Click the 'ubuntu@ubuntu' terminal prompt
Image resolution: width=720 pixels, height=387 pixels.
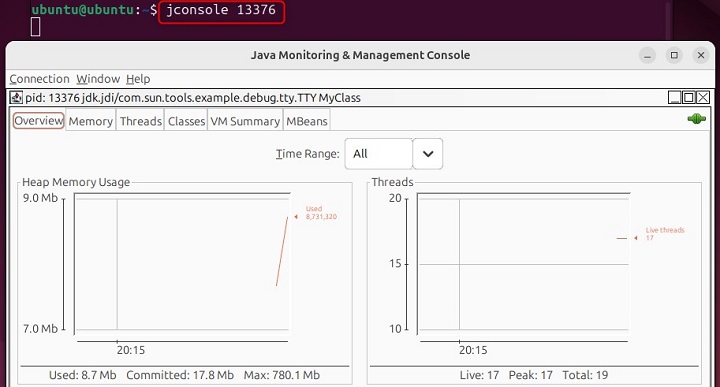point(83,10)
